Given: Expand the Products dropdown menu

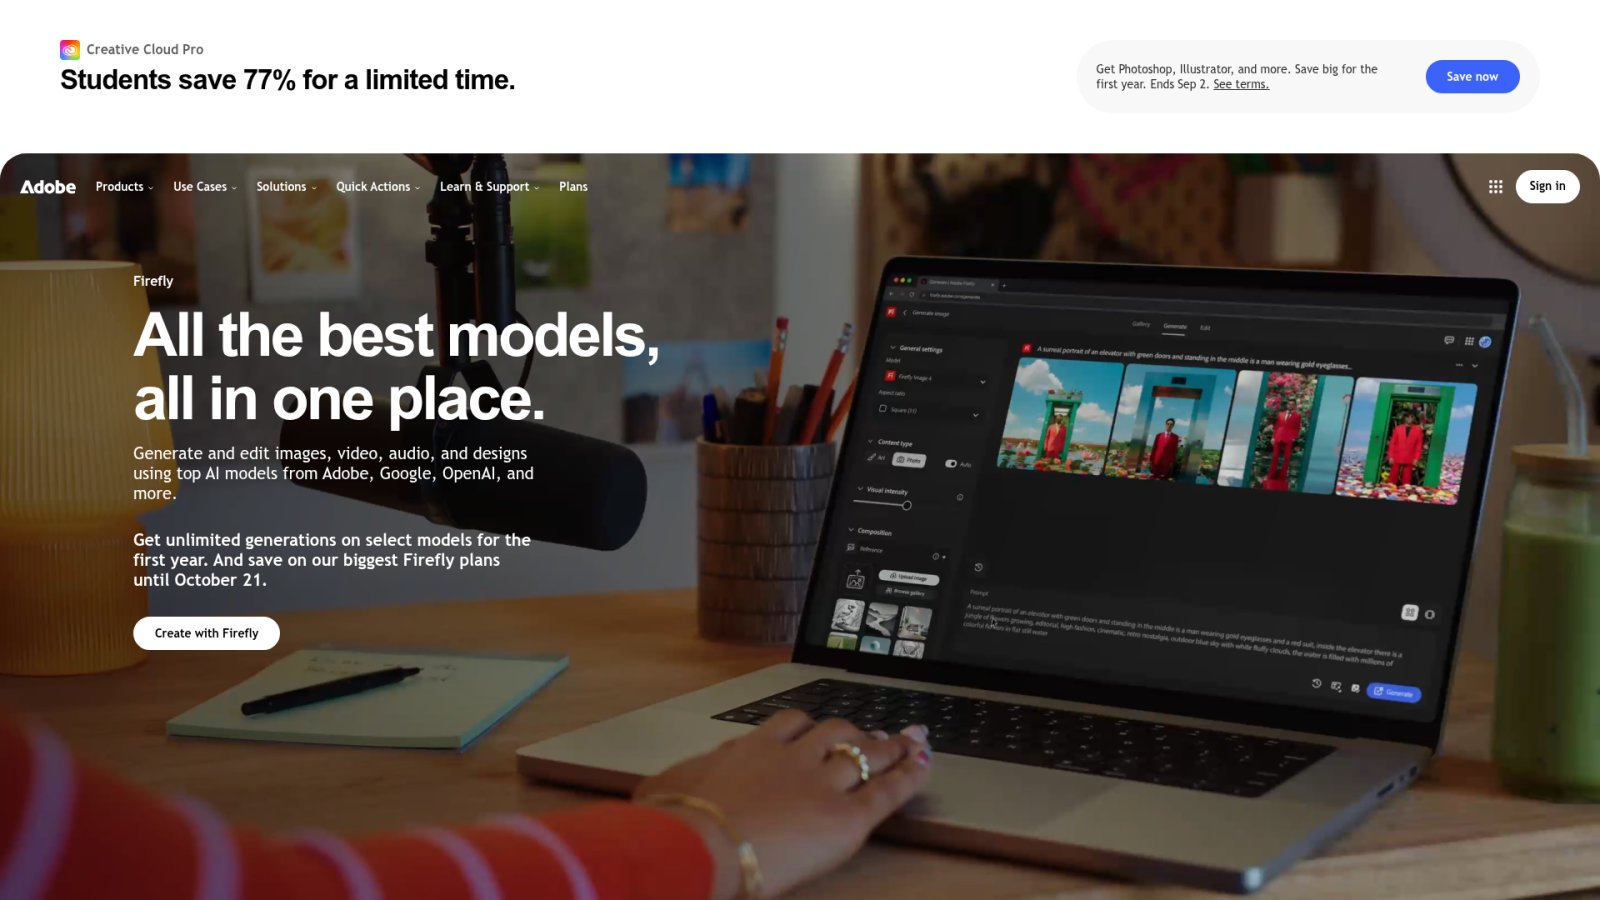Looking at the screenshot, I should point(124,187).
